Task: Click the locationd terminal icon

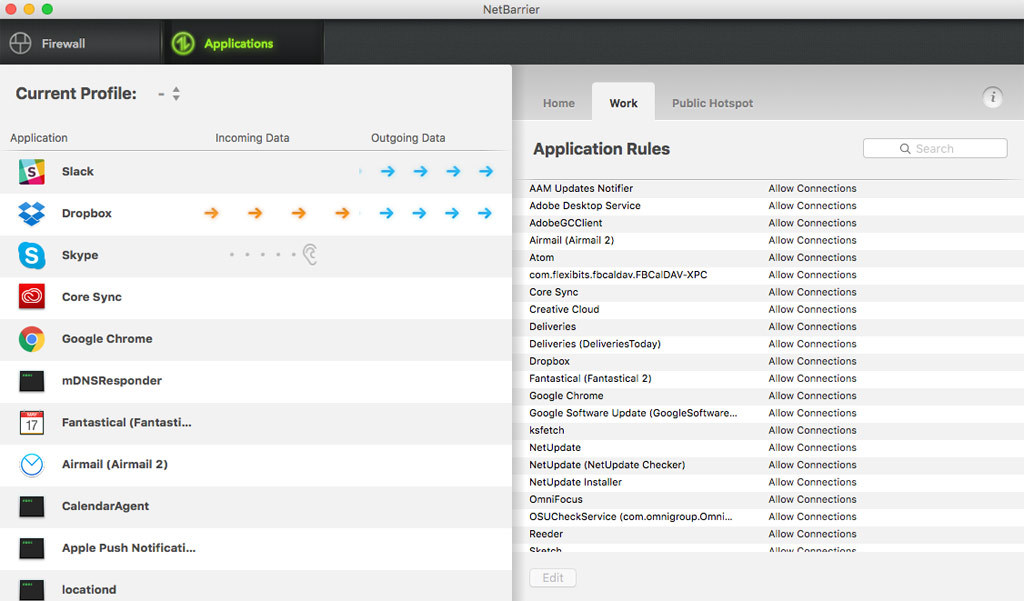Action: point(31,590)
